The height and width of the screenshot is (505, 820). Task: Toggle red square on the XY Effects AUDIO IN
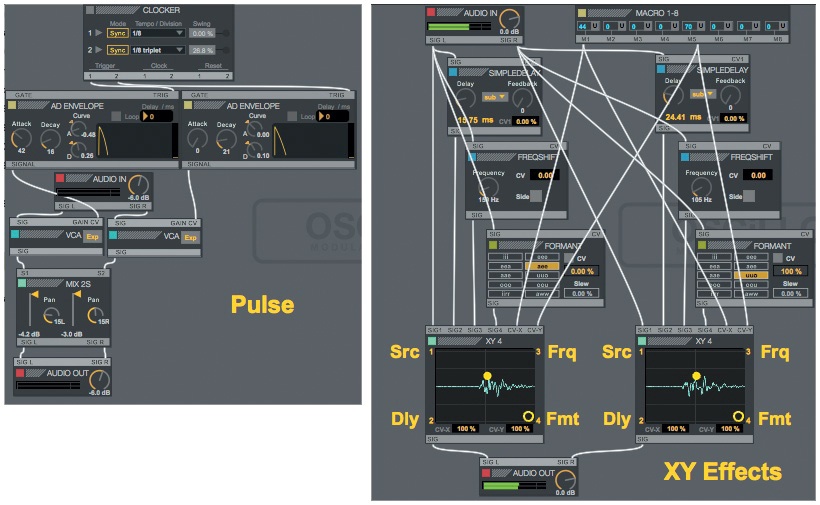[x=431, y=12]
